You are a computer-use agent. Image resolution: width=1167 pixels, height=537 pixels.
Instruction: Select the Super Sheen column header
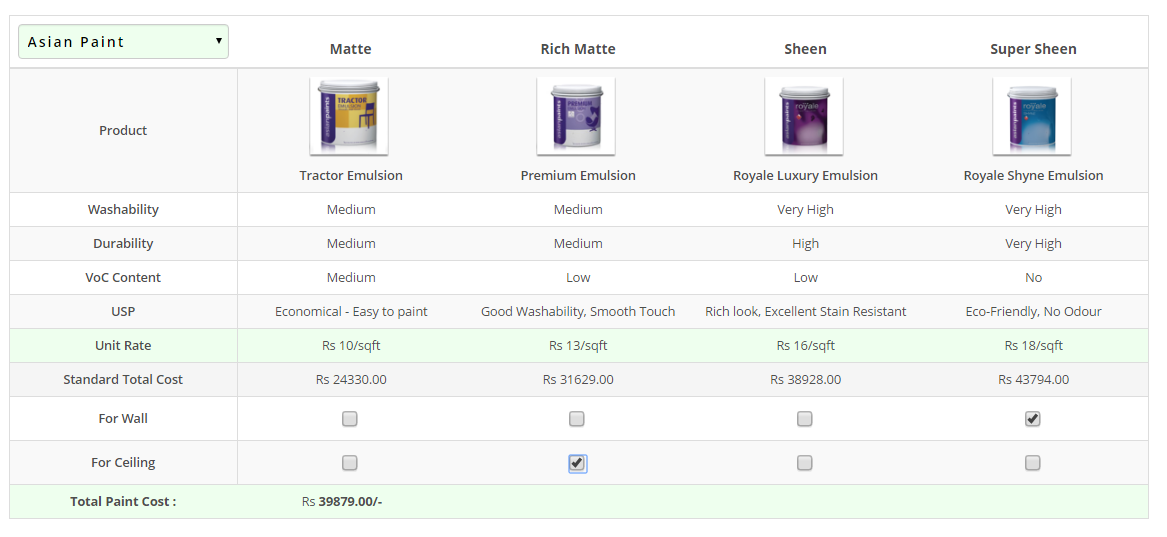tap(1033, 49)
